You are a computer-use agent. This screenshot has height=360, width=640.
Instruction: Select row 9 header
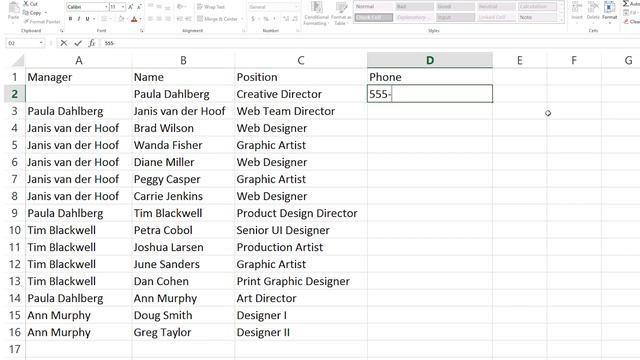14,213
